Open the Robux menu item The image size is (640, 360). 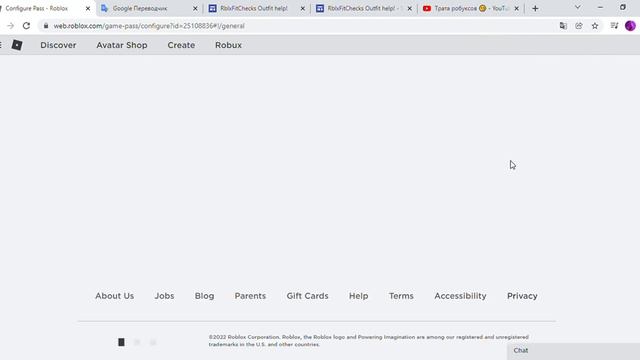click(228, 45)
